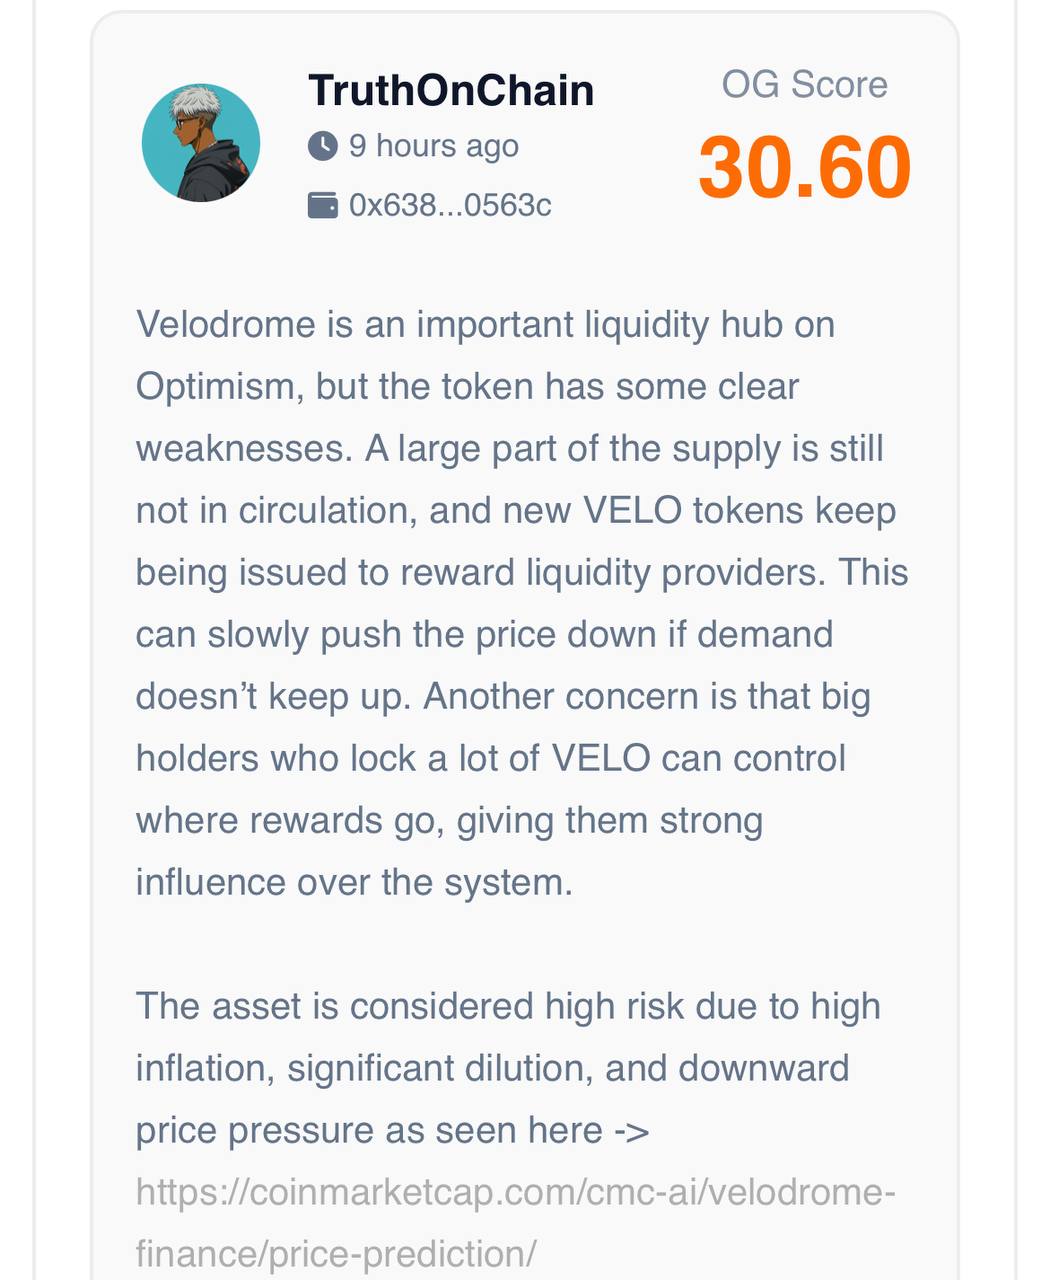Click "influence over the system." text
This screenshot has width=1050, height=1280.
click(354, 883)
